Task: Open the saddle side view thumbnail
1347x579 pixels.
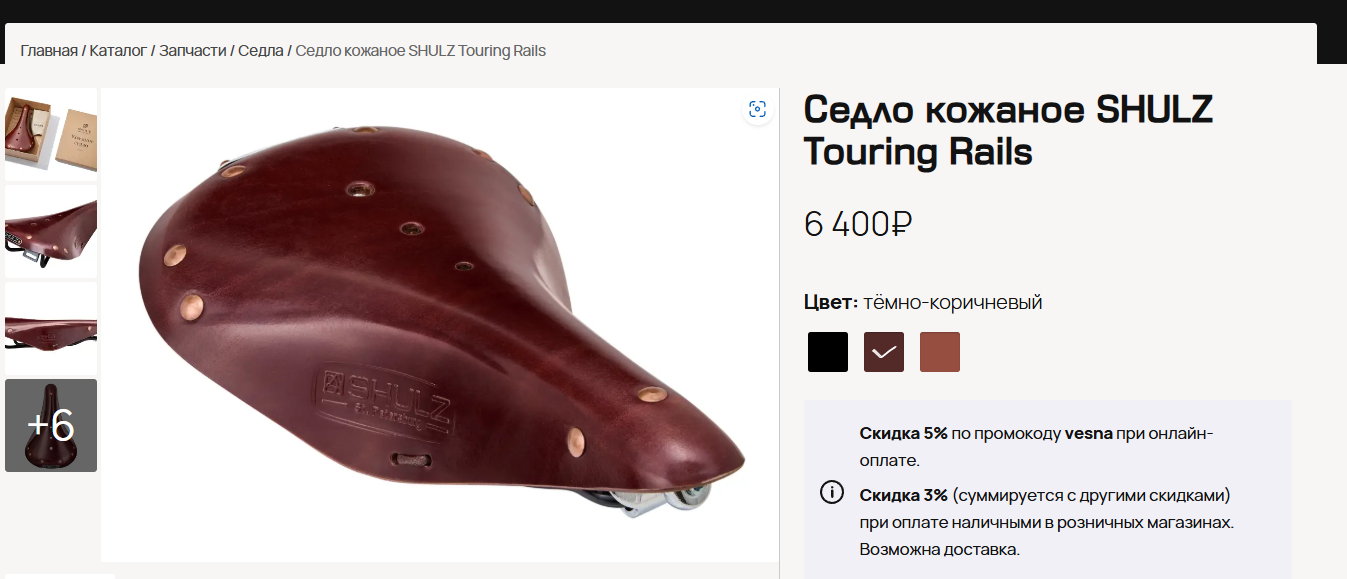Action: tap(51, 231)
